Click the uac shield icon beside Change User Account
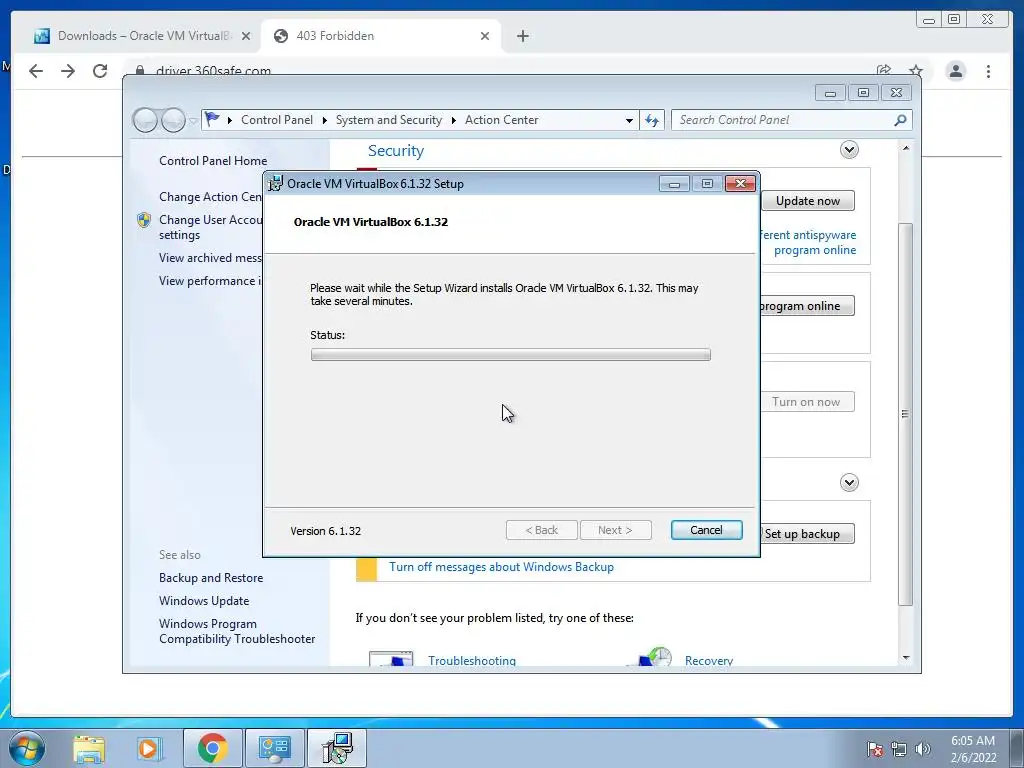 (144, 220)
